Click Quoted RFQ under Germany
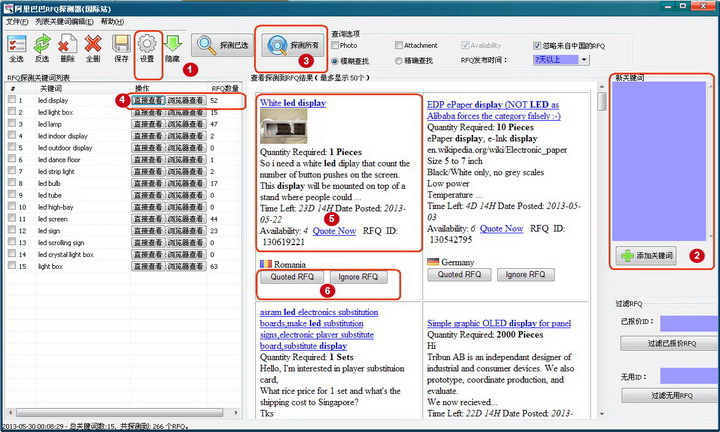Image resolution: width=720 pixels, height=432 pixels. pyautogui.click(x=459, y=275)
